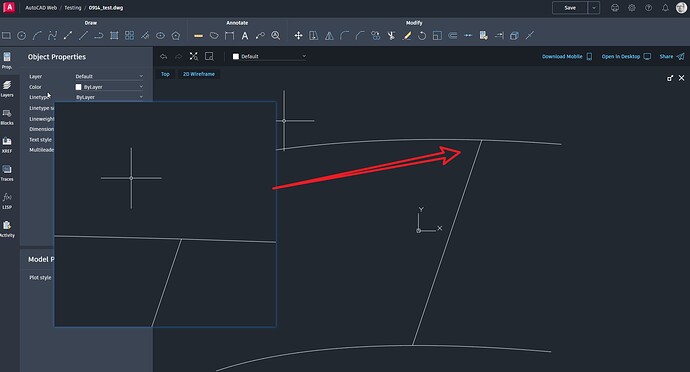The image size is (690, 372).
Task: Click the Zoom Window icon
Action: point(209,56)
